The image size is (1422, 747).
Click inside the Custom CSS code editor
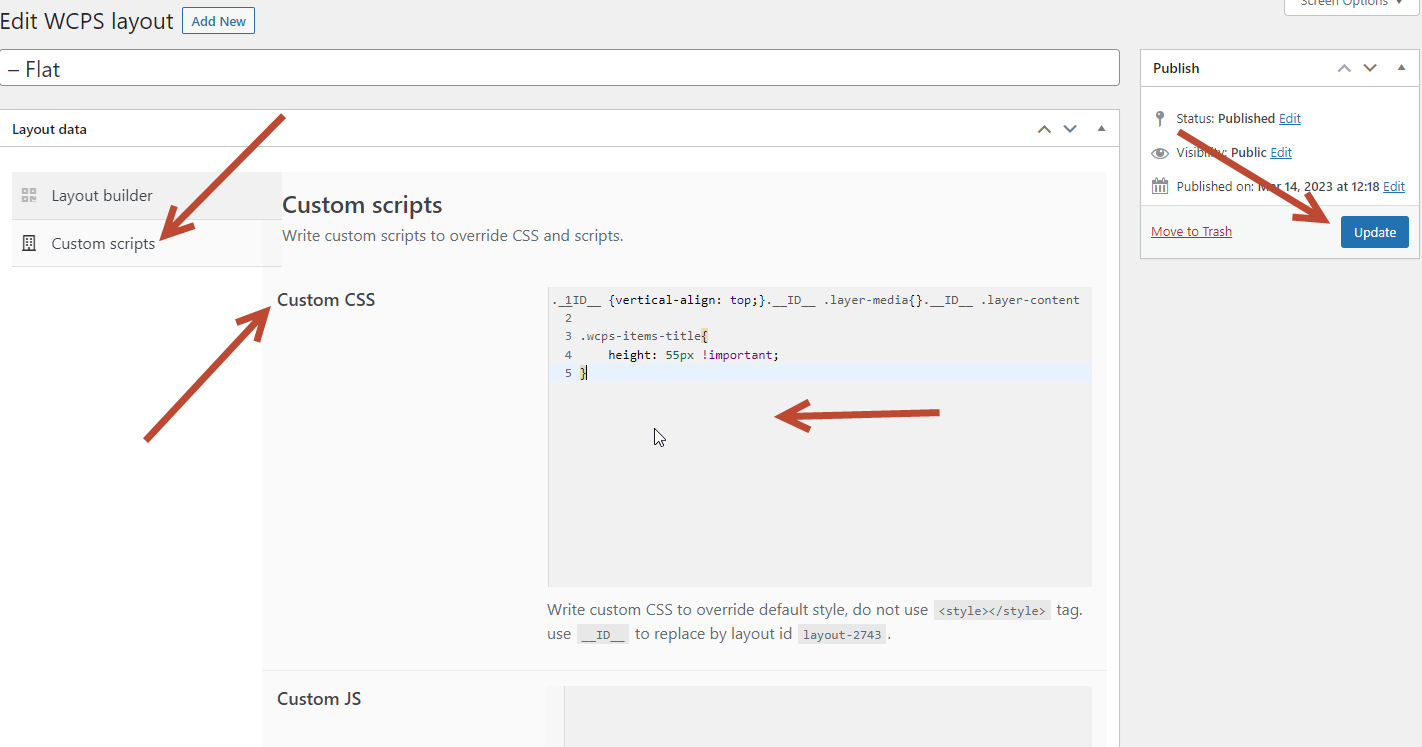tap(820, 437)
